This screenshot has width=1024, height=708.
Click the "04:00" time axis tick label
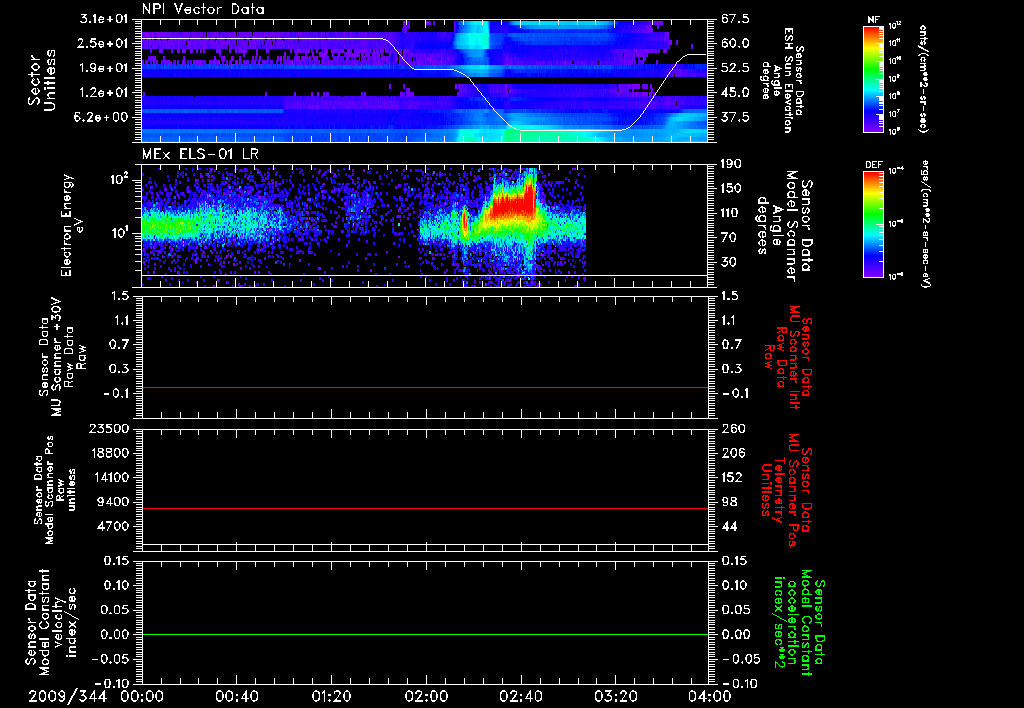click(x=710, y=696)
